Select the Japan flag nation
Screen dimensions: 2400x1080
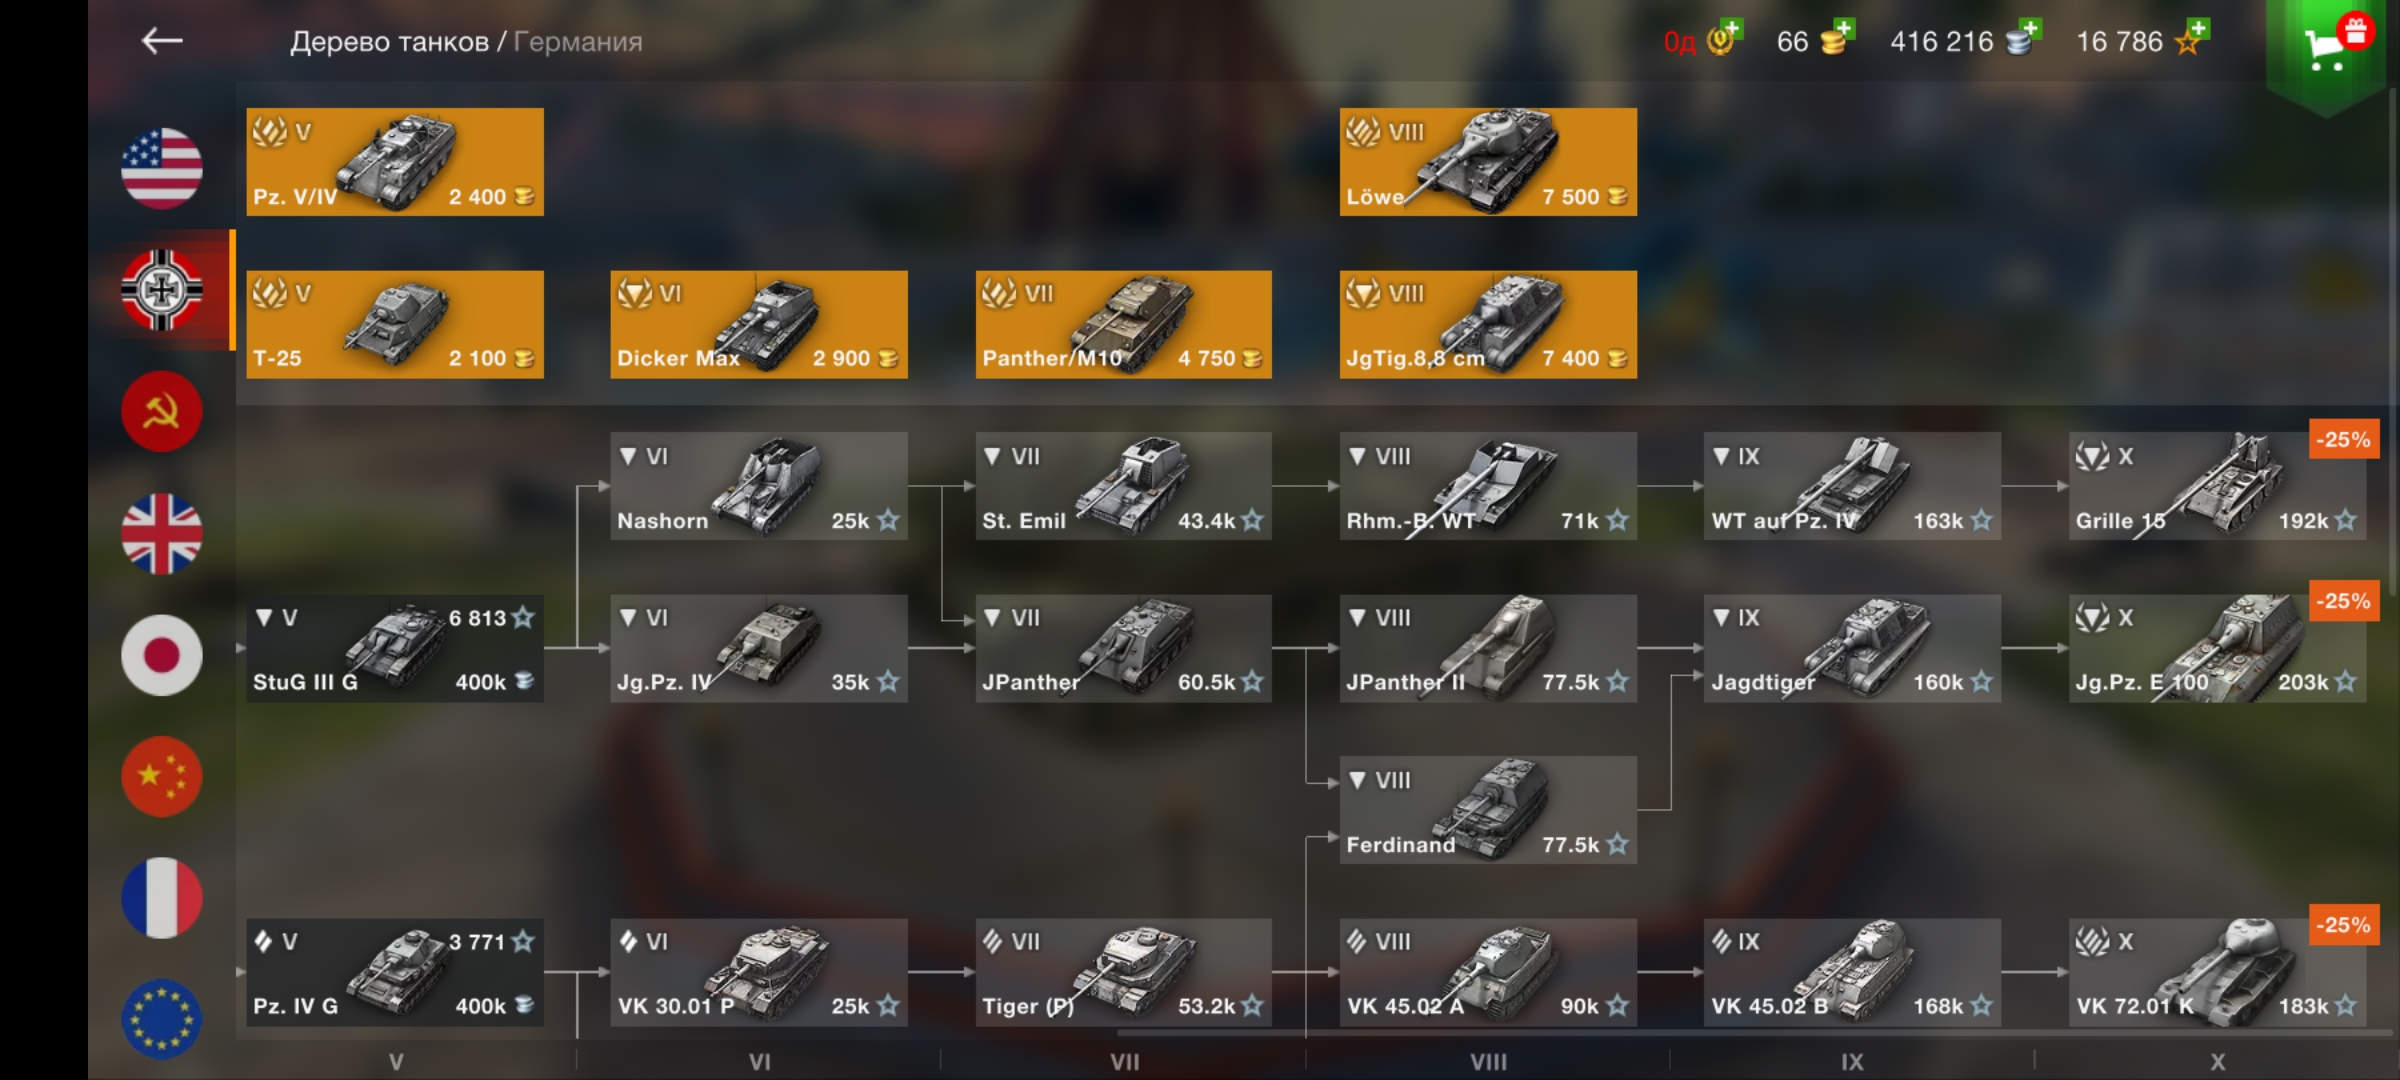tap(162, 655)
